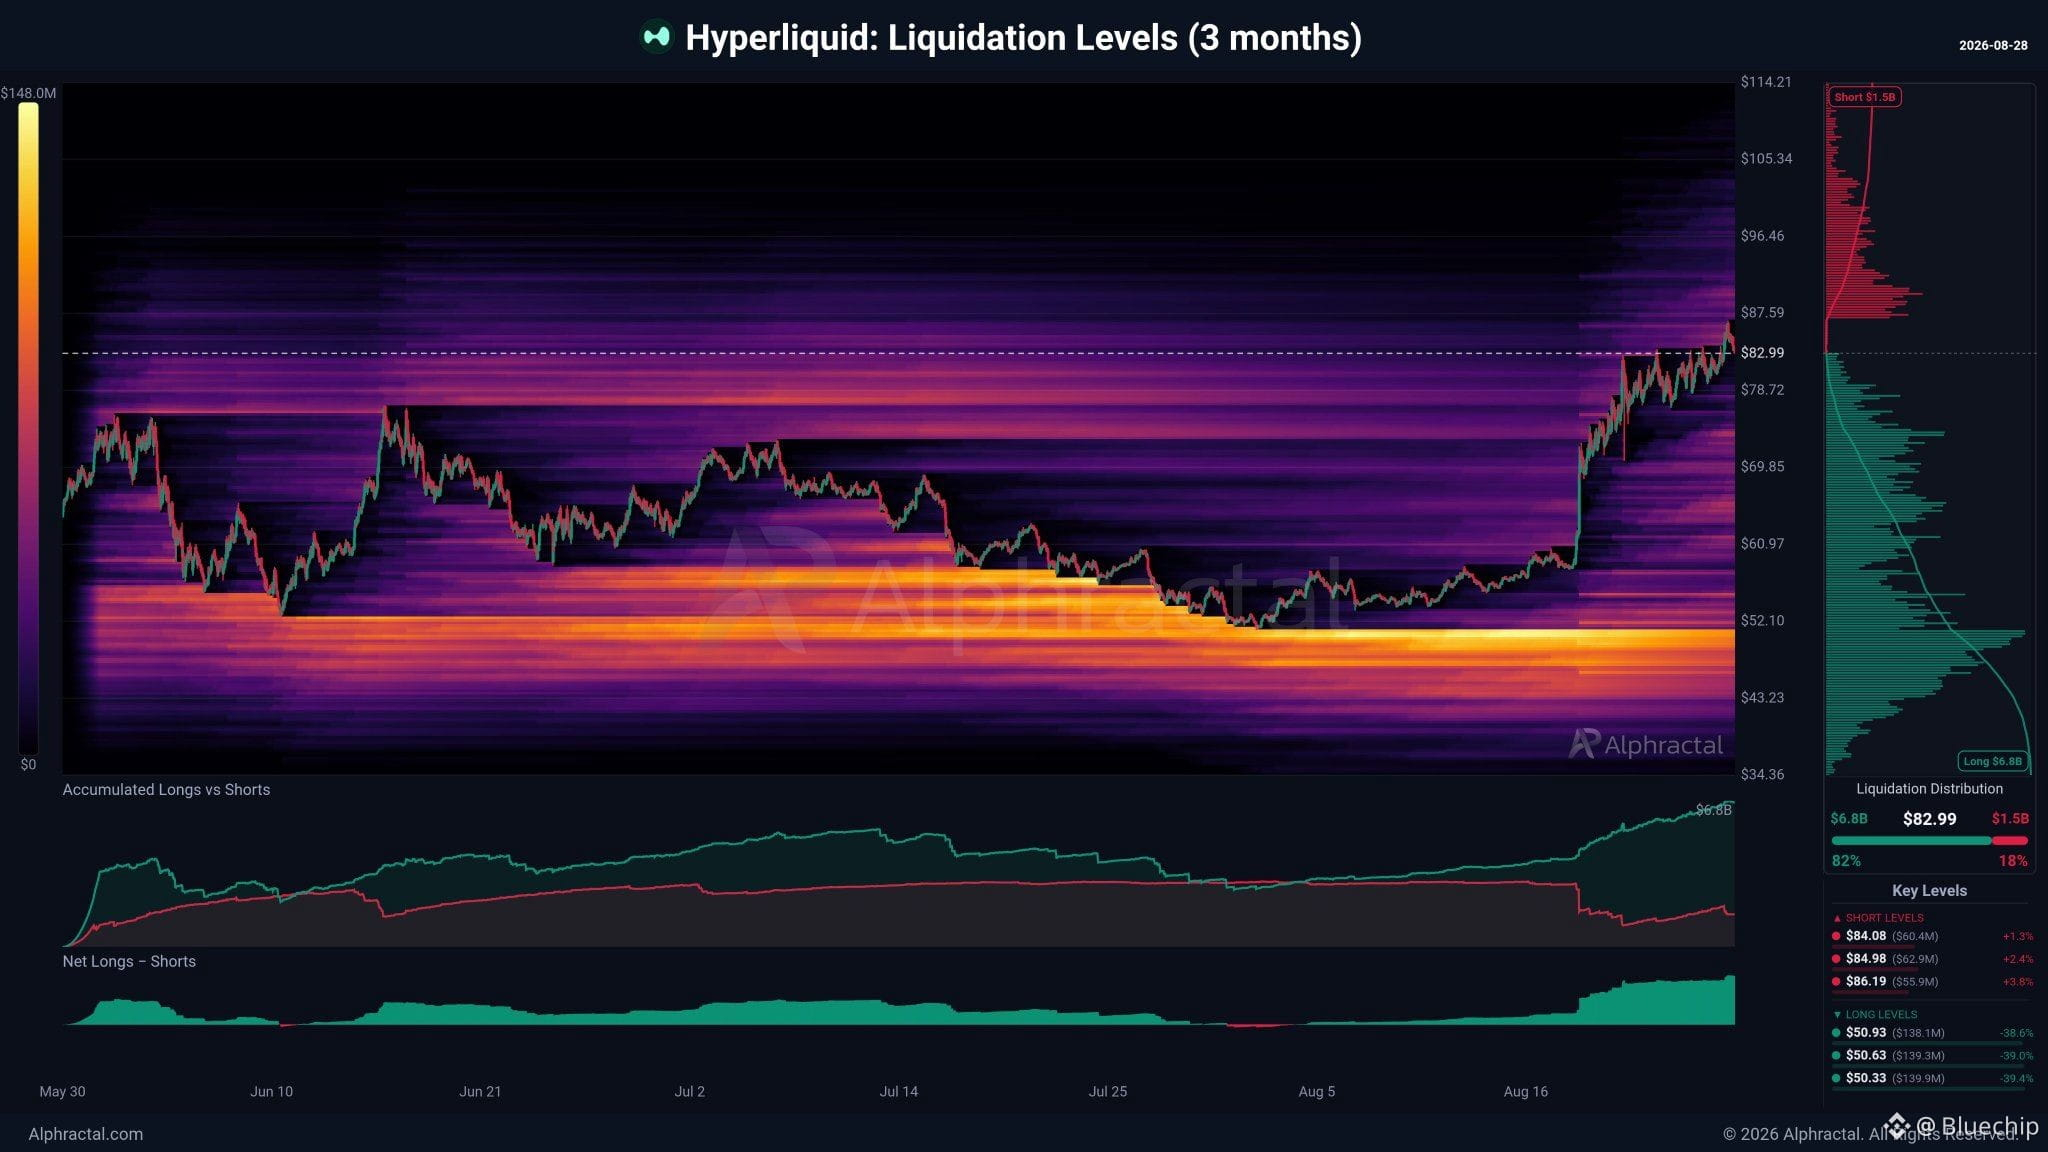Click the $96.46 price axis label
Screen dimensions: 2048x1152
tap(1762, 236)
